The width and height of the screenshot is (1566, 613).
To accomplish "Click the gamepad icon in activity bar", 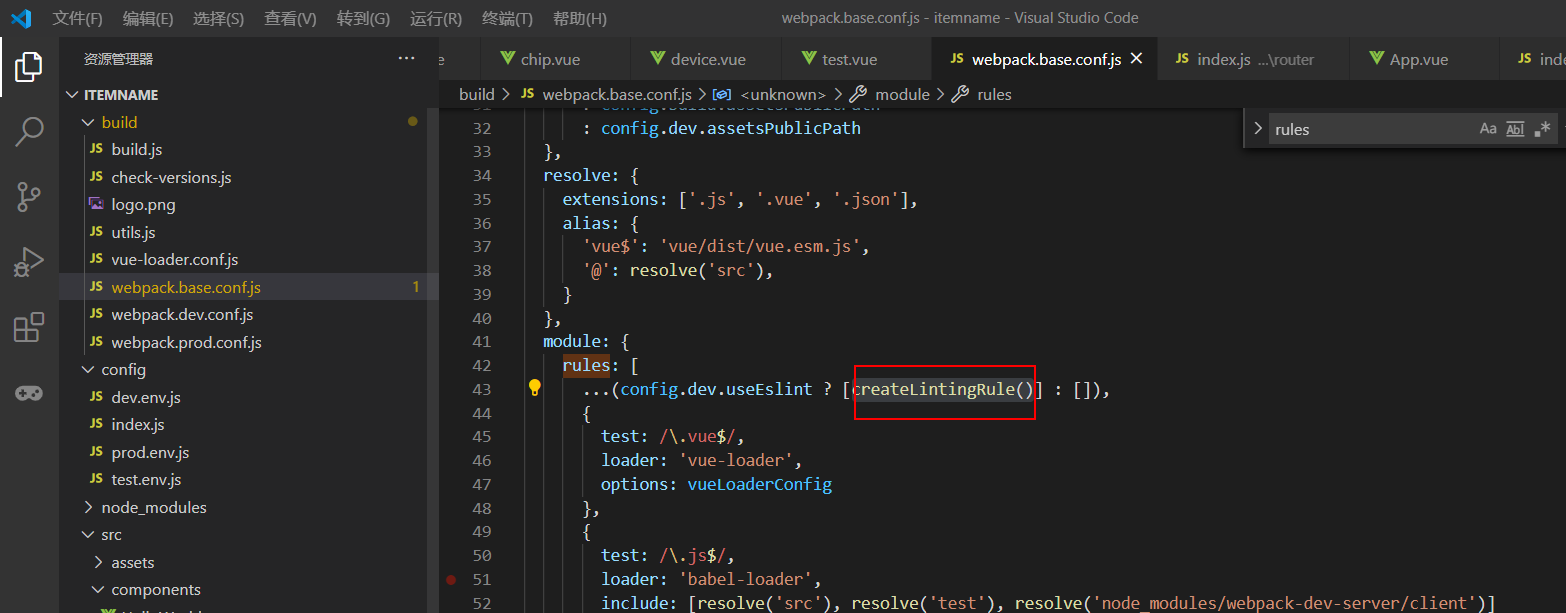I will pyautogui.click(x=28, y=393).
